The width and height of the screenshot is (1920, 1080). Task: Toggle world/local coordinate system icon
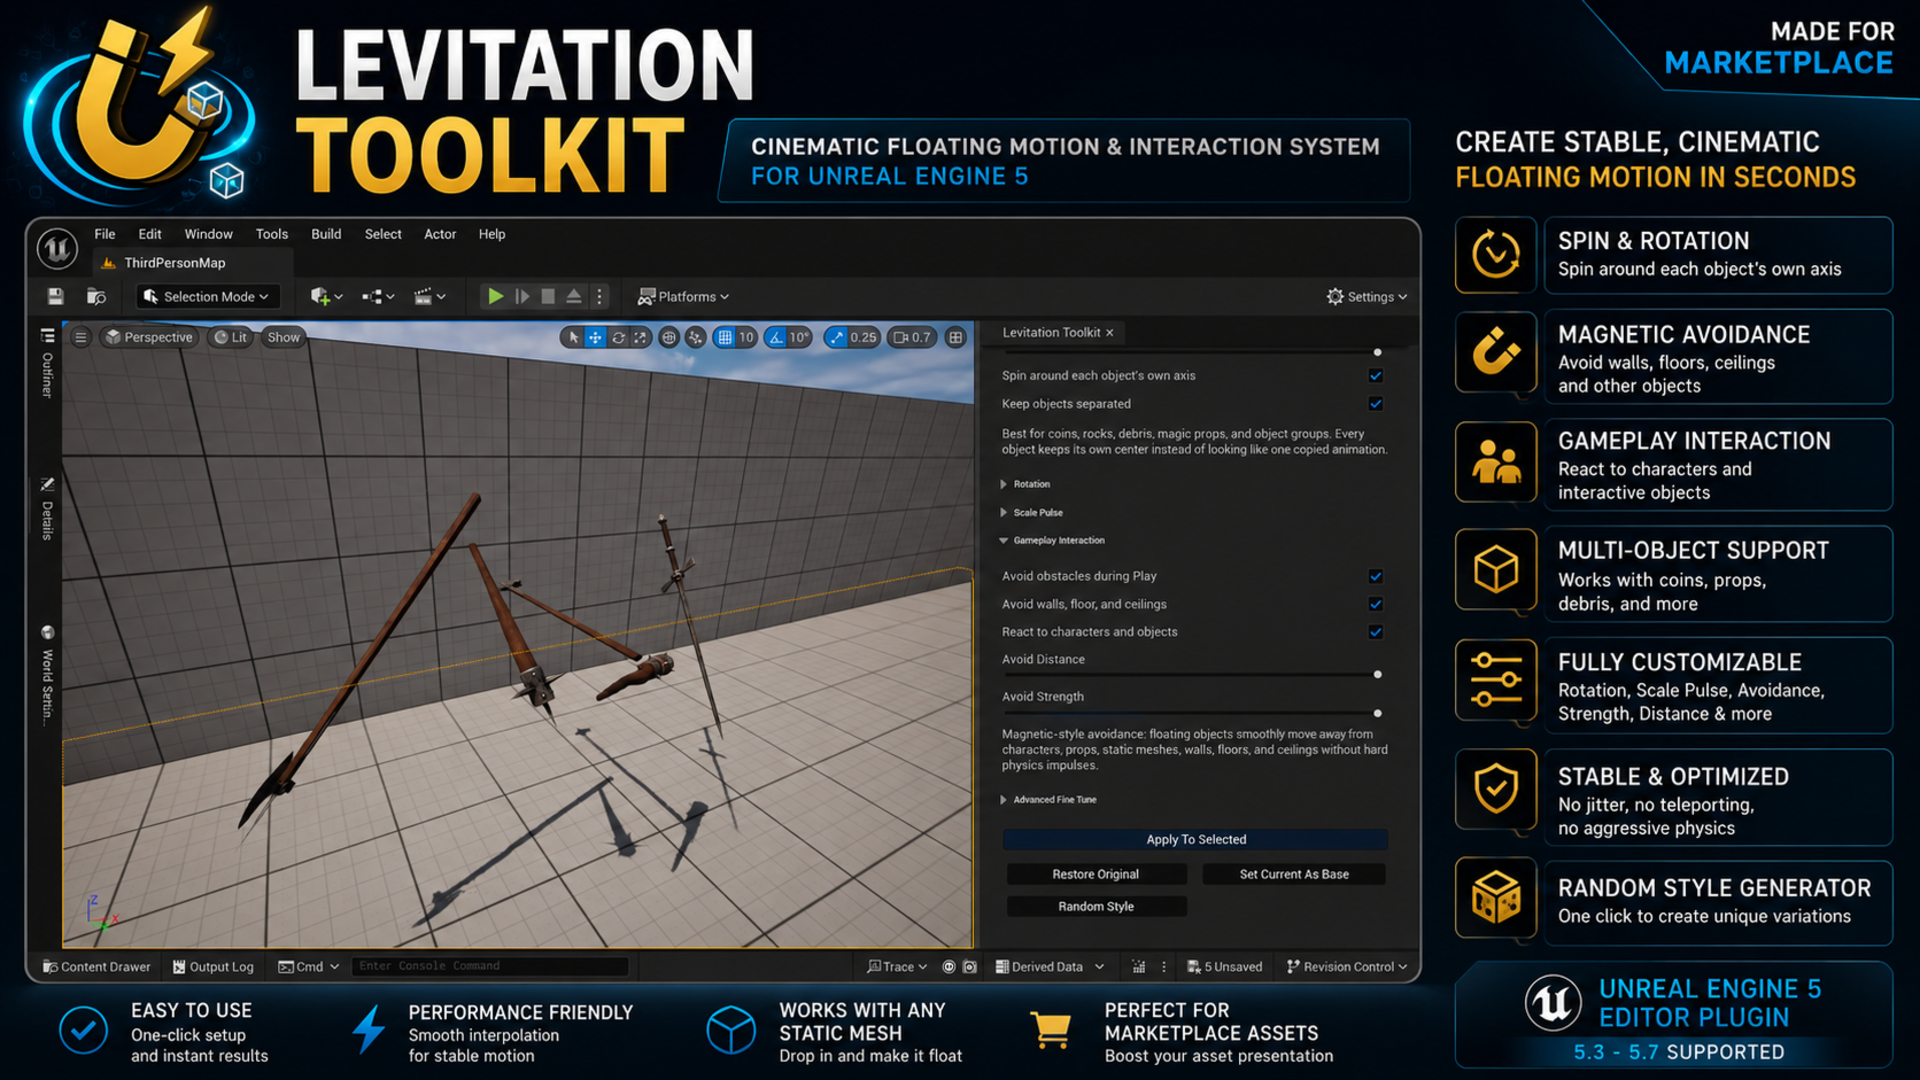[669, 337]
